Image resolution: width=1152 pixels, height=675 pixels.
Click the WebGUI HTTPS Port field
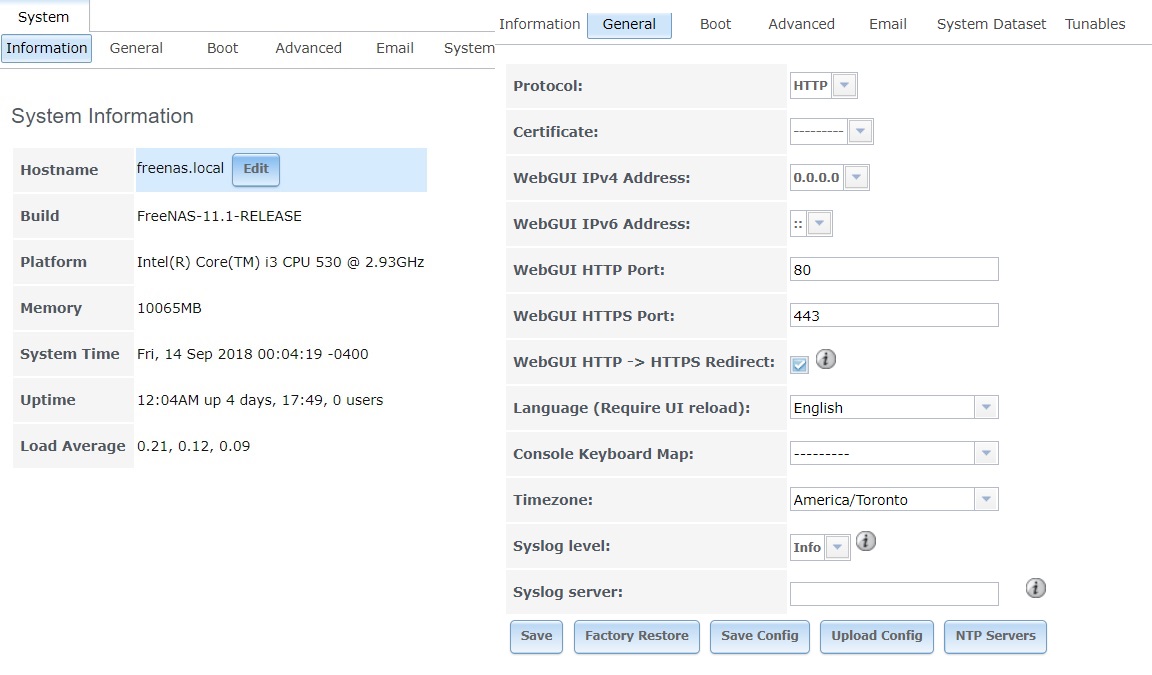(x=894, y=316)
